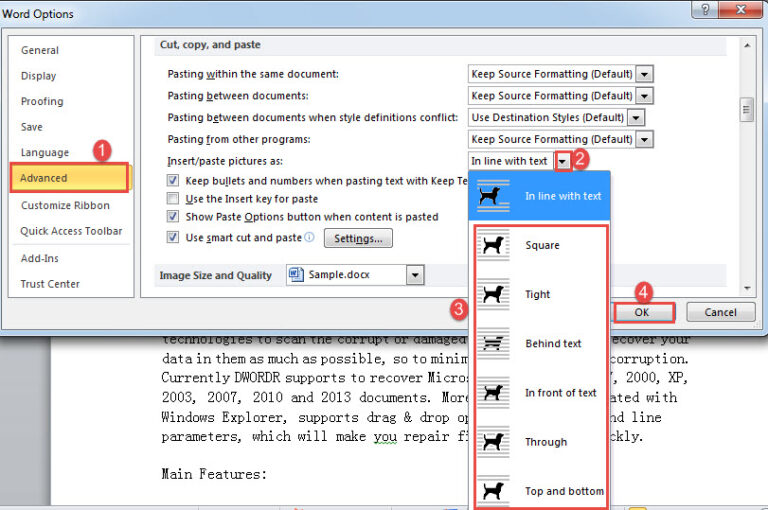This screenshot has height=510, width=768.
Task: Pick the Through wrapping dog icon
Action: tap(493, 441)
